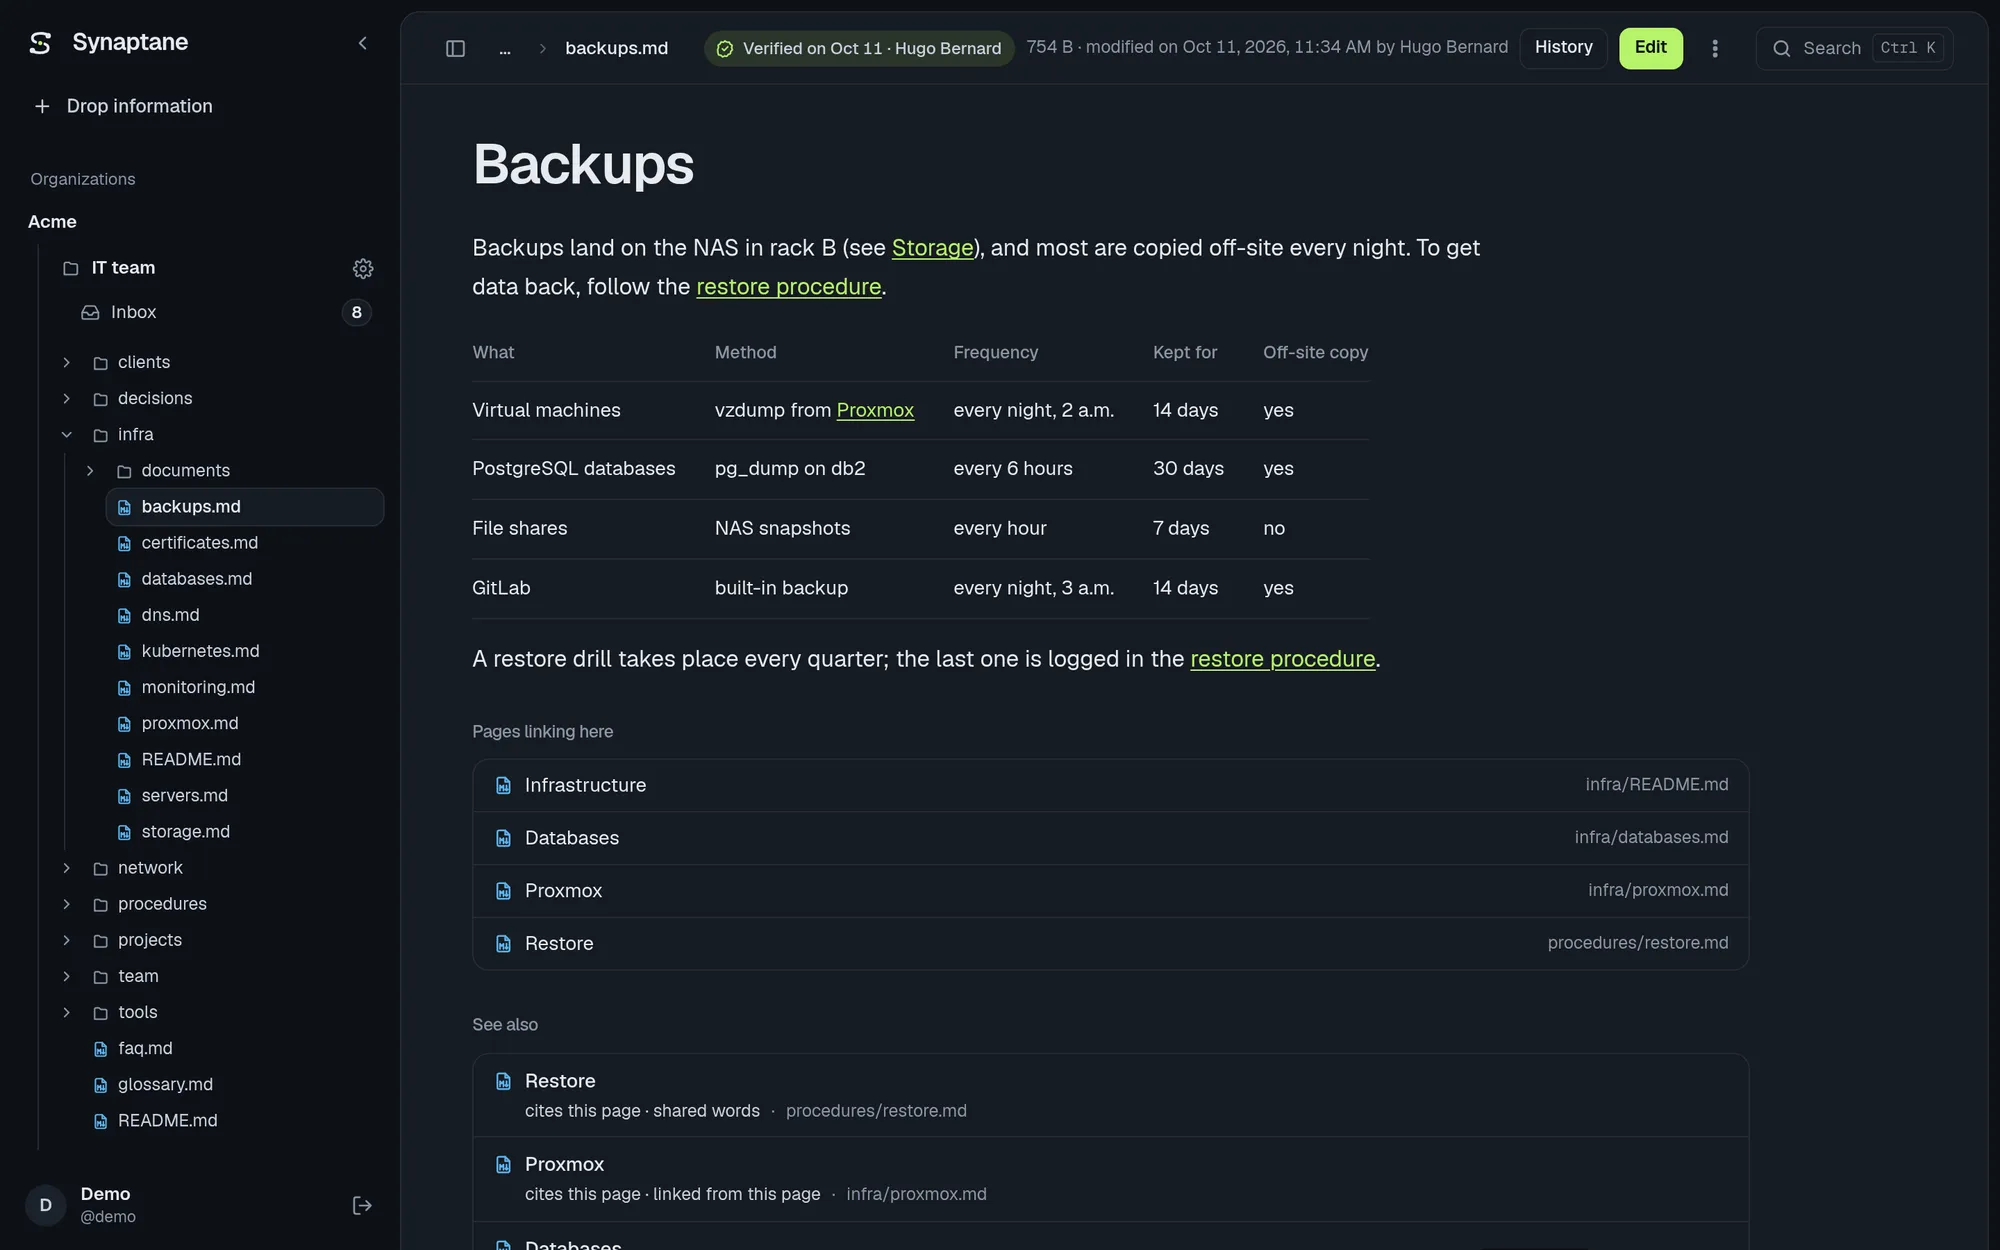Click the 'every 6 hours' table cell

point(1013,468)
